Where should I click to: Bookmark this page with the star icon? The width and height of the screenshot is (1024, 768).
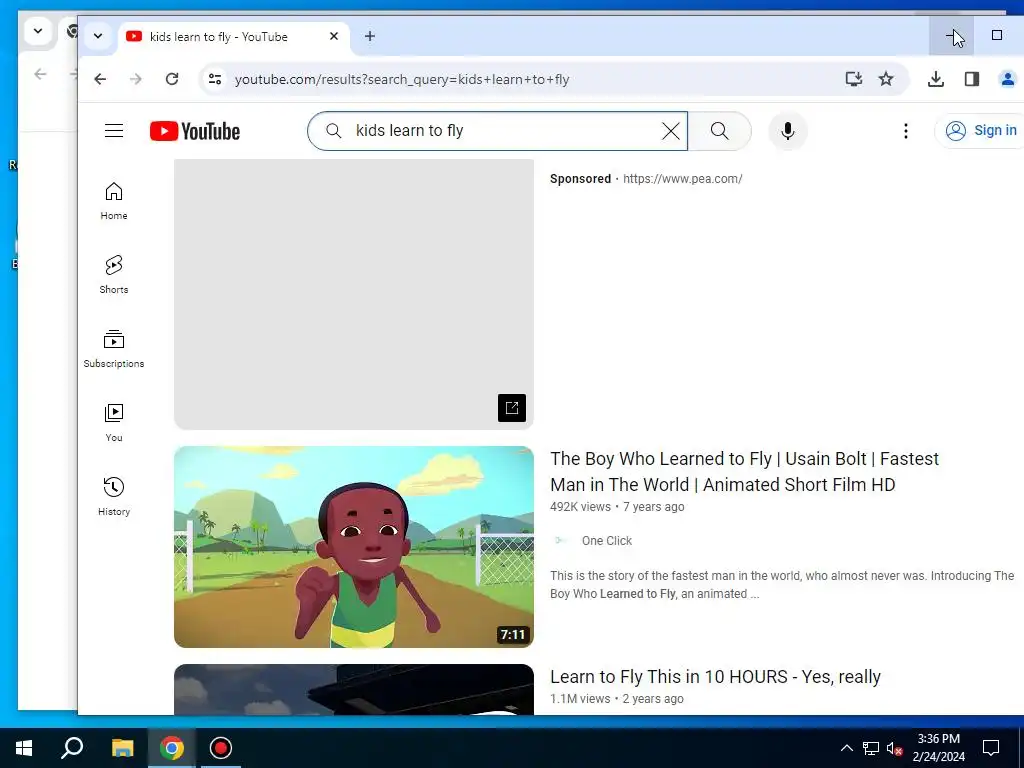tap(886, 79)
